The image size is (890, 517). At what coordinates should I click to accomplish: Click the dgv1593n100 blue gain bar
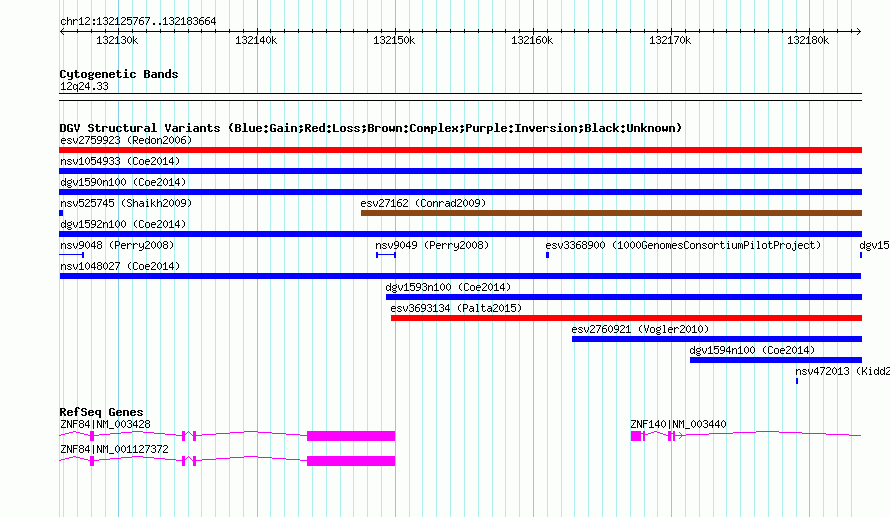click(624, 297)
